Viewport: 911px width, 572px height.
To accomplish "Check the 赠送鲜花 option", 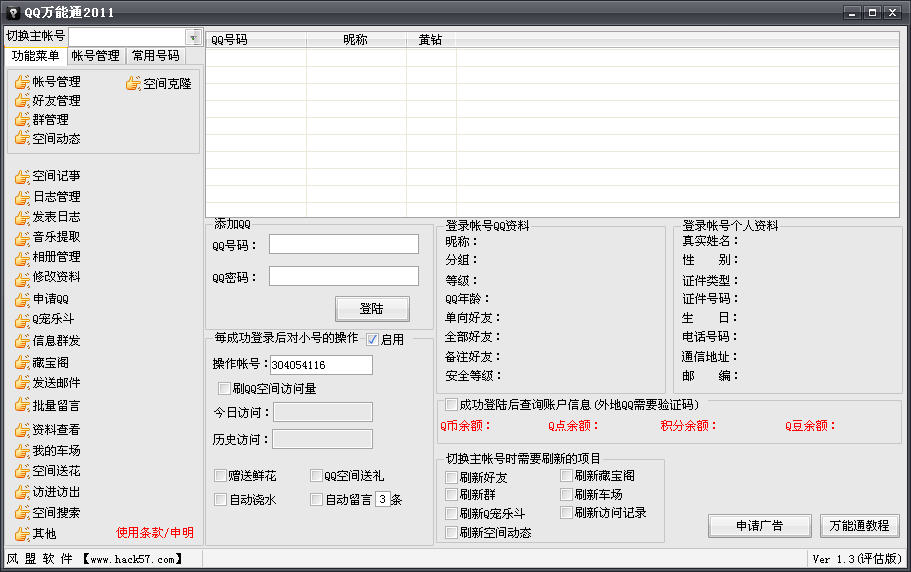I will [x=220, y=476].
